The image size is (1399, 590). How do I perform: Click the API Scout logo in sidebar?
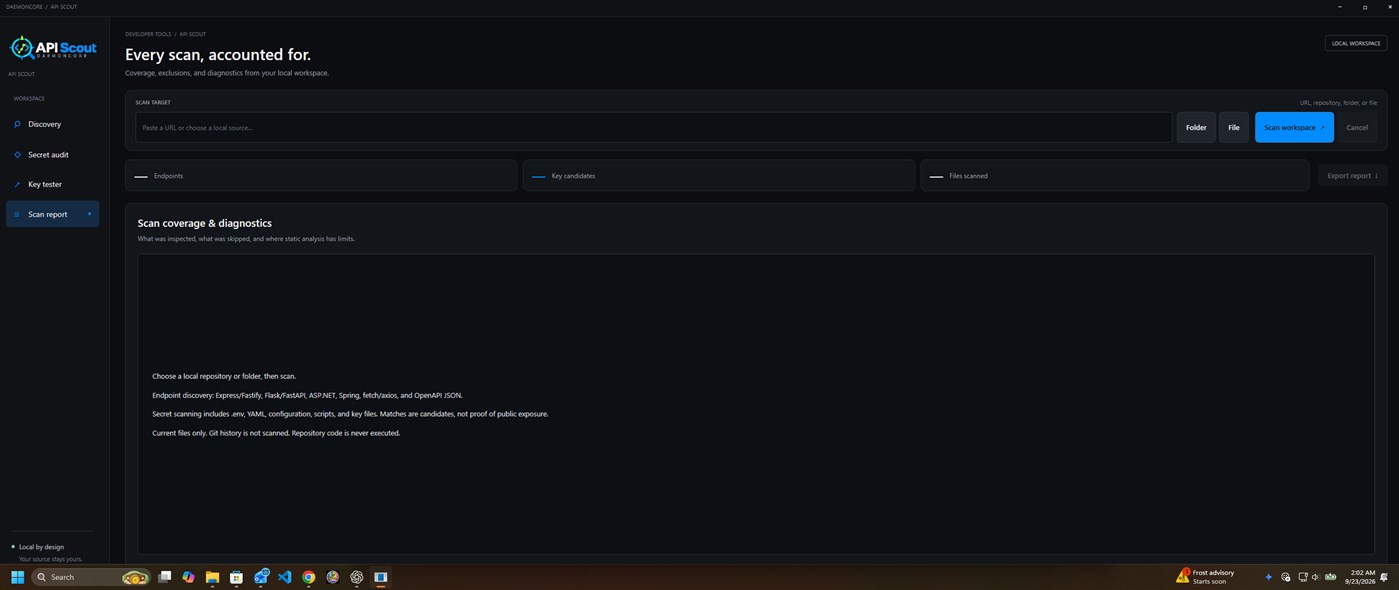(53, 47)
